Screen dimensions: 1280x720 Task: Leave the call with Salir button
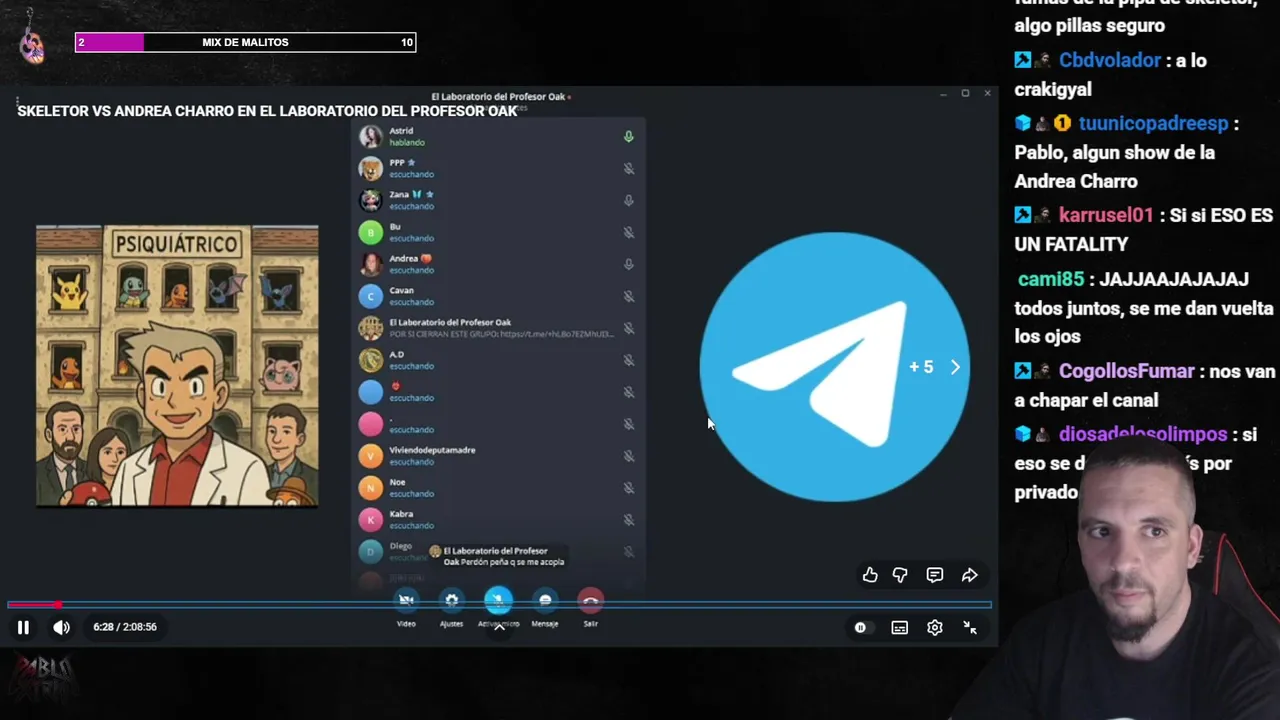pyautogui.click(x=591, y=600)
